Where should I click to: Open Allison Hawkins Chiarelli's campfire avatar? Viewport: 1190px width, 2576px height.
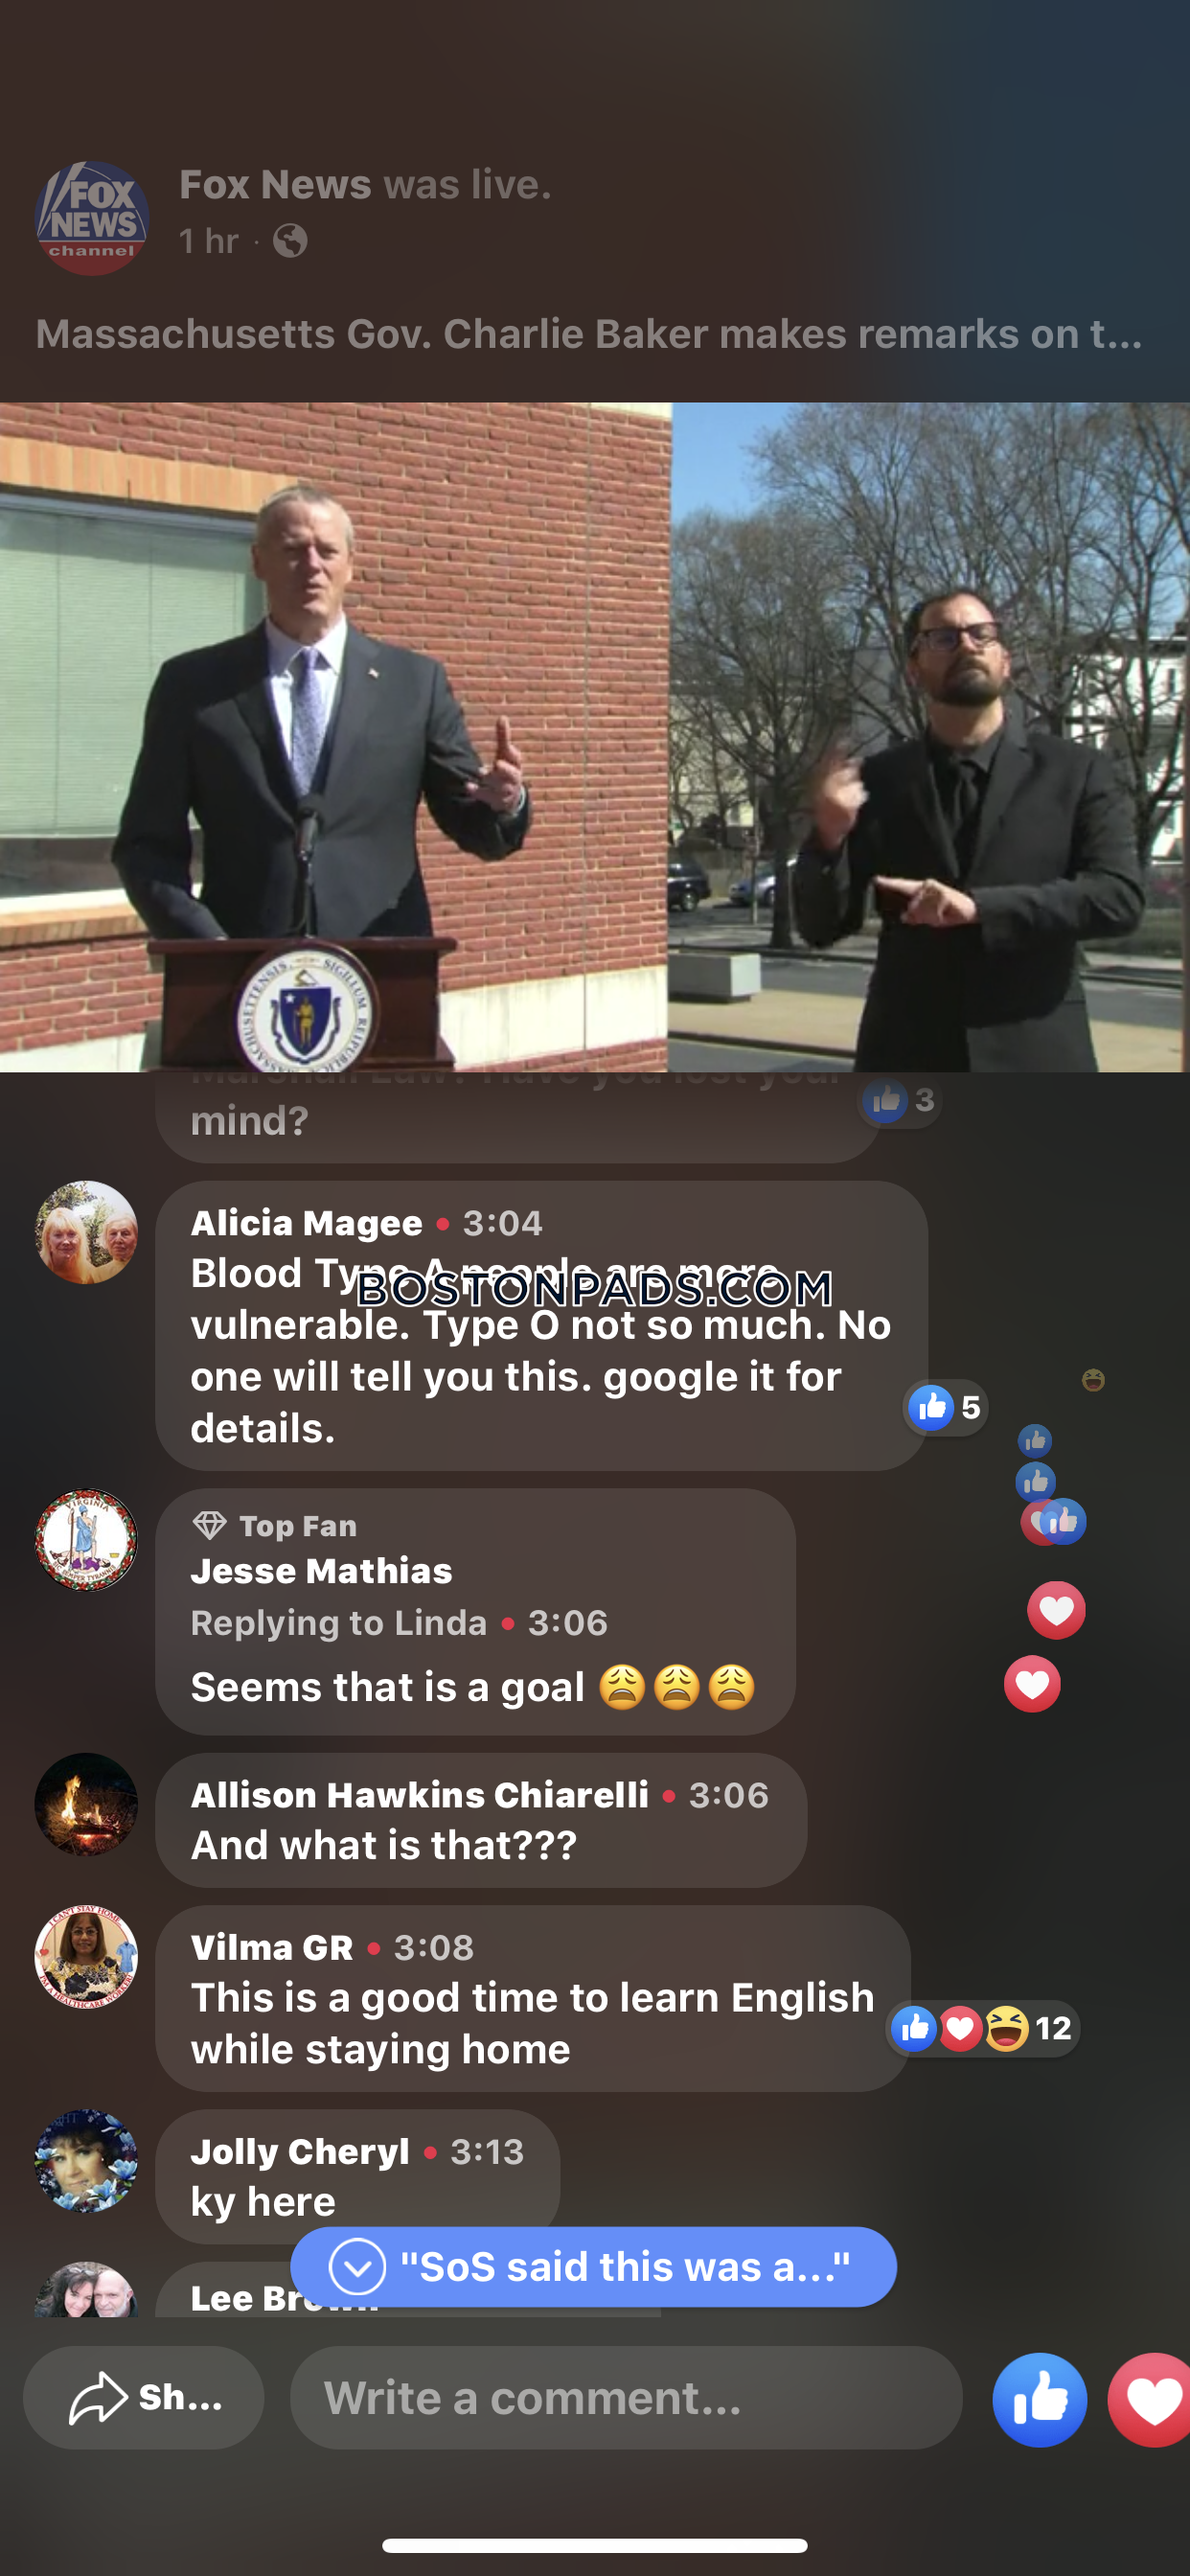[86, 1803]
